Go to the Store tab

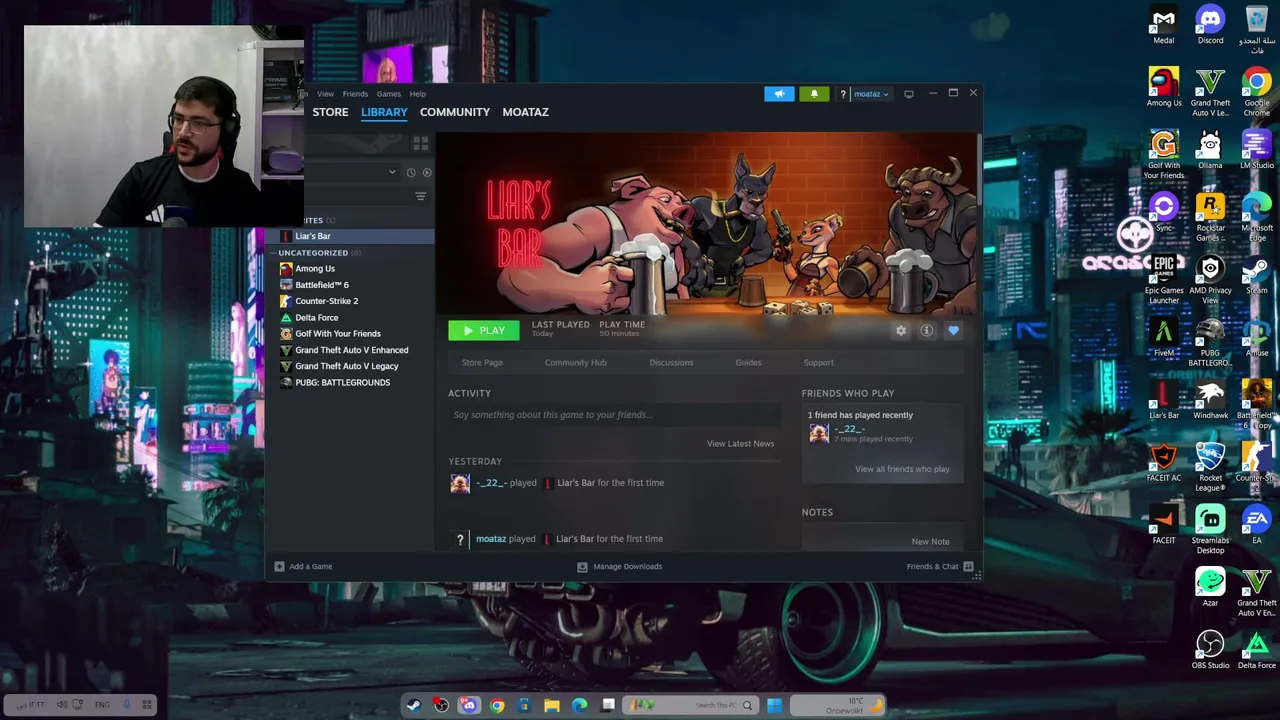[330, 112]
